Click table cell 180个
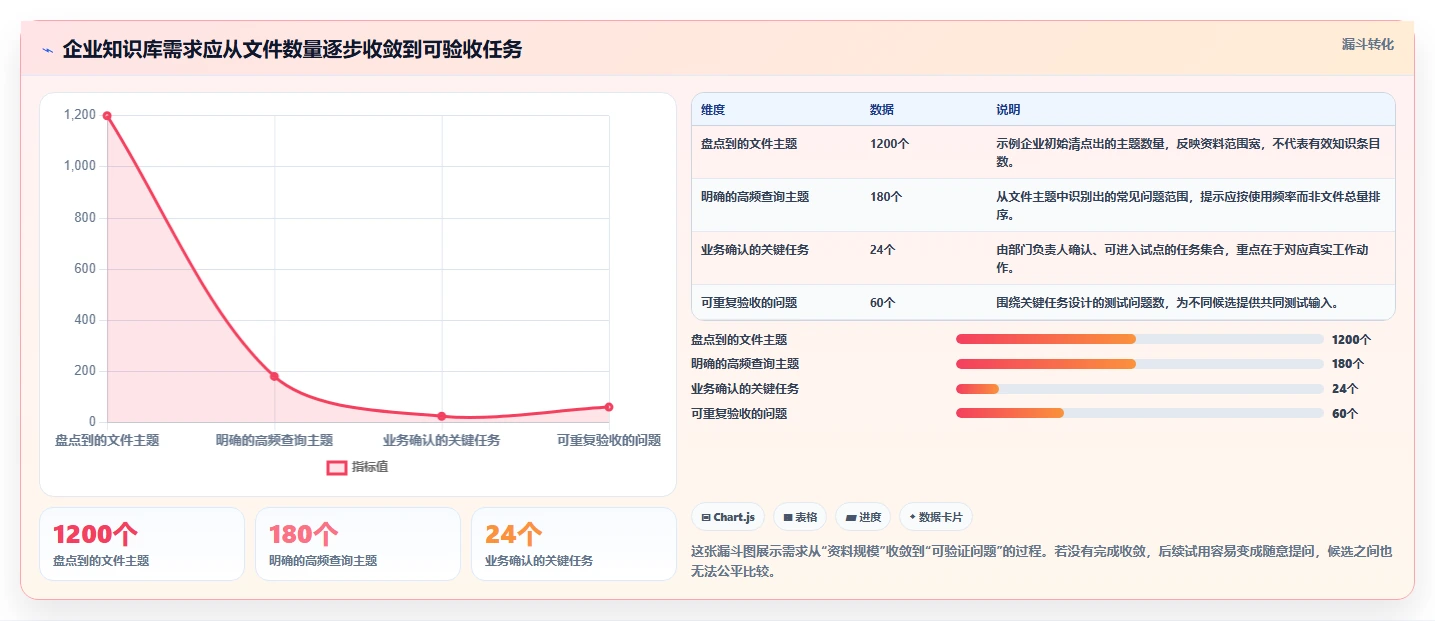The image size is (1435, 621). point(886,197)
